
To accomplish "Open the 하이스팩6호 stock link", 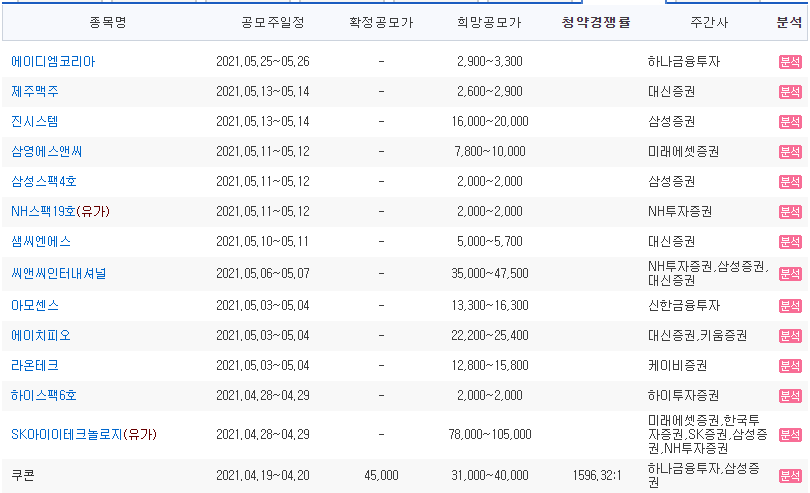I will click(x=44, y=395).
